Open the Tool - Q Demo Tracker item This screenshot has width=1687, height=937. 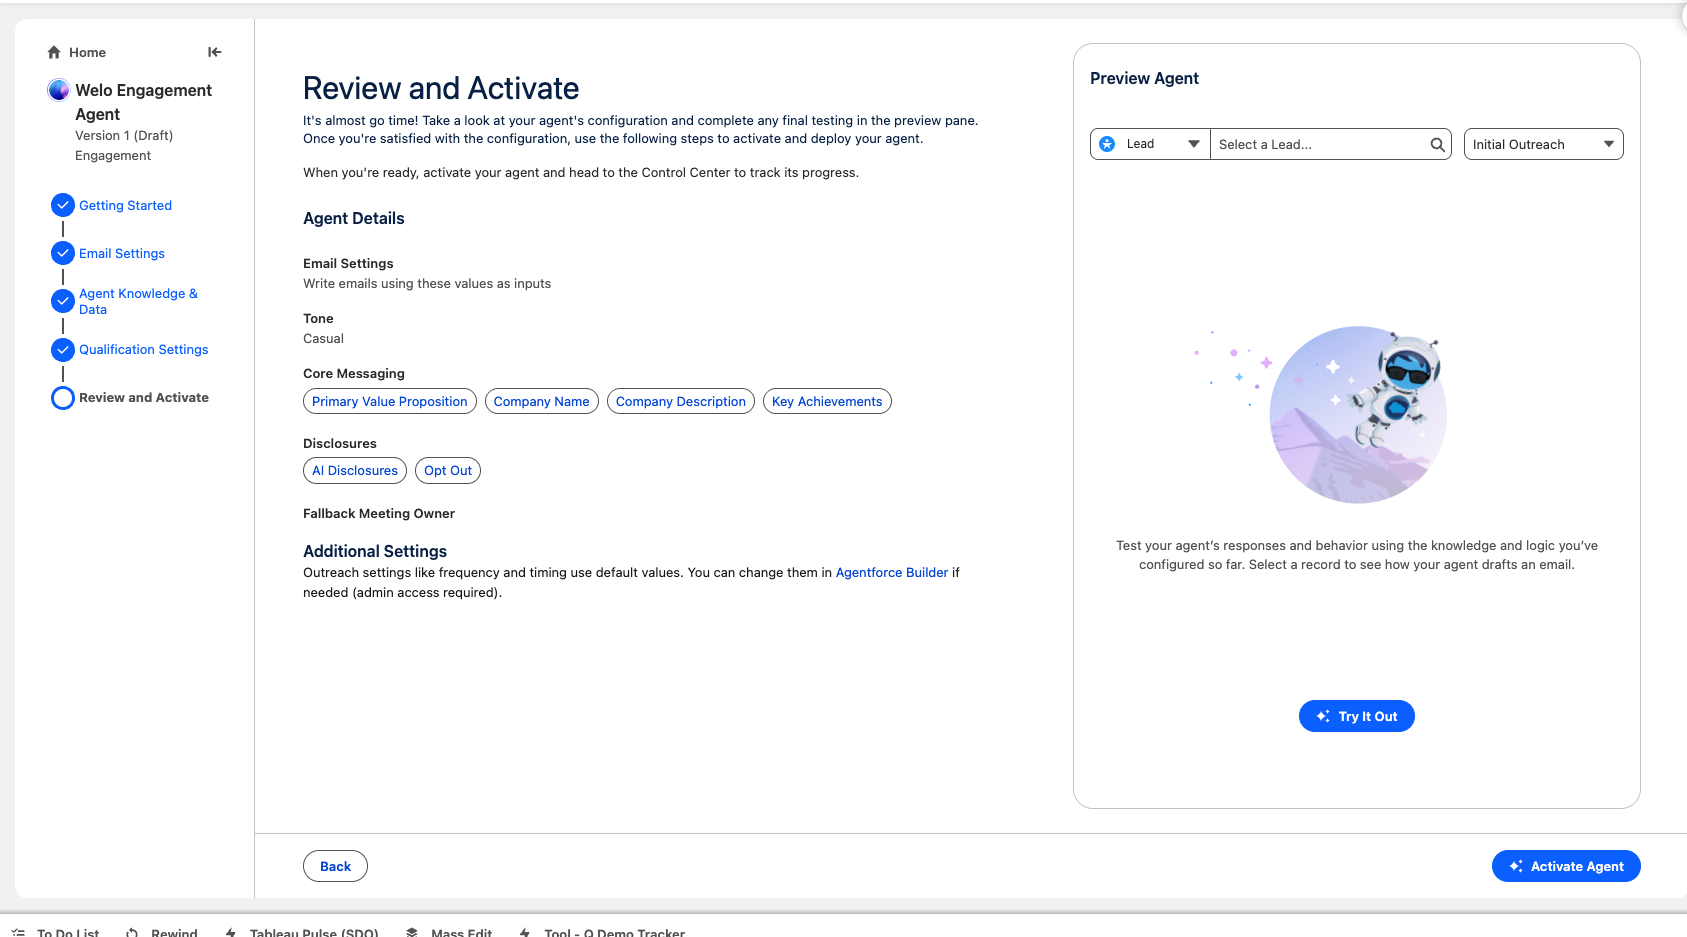pos(602,932)
